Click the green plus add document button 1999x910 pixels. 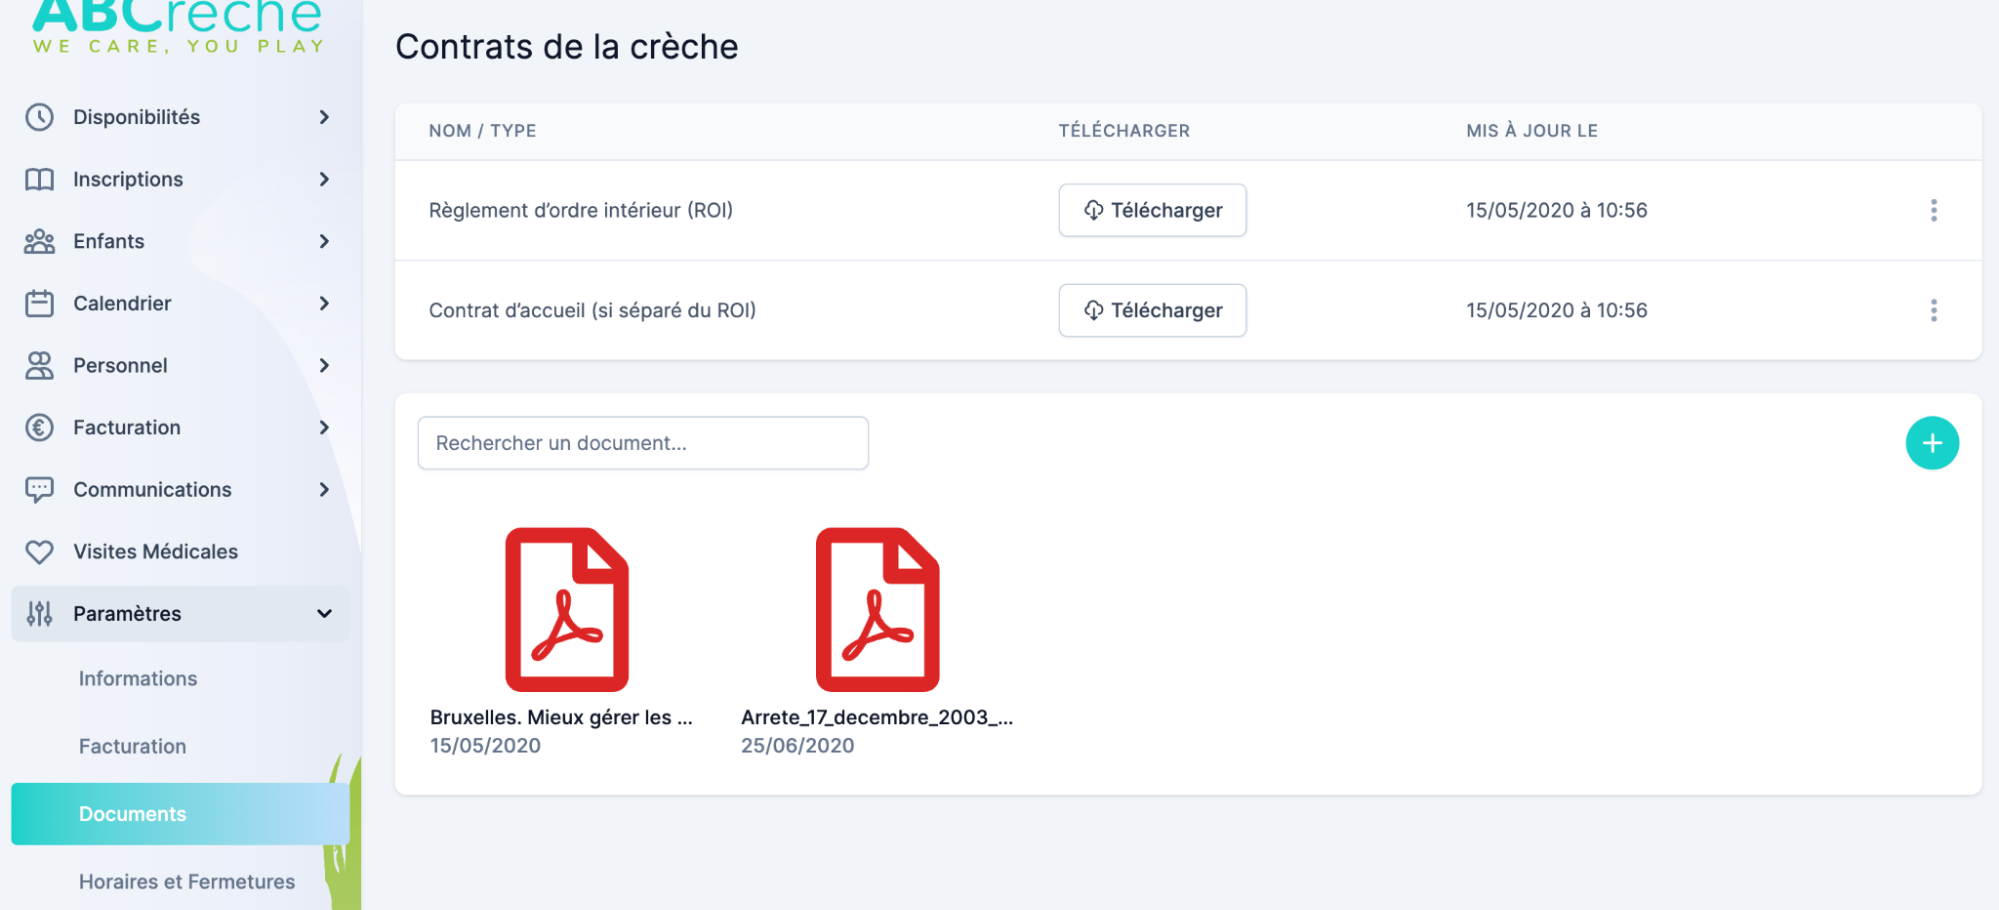click(x=1931, y=443)
